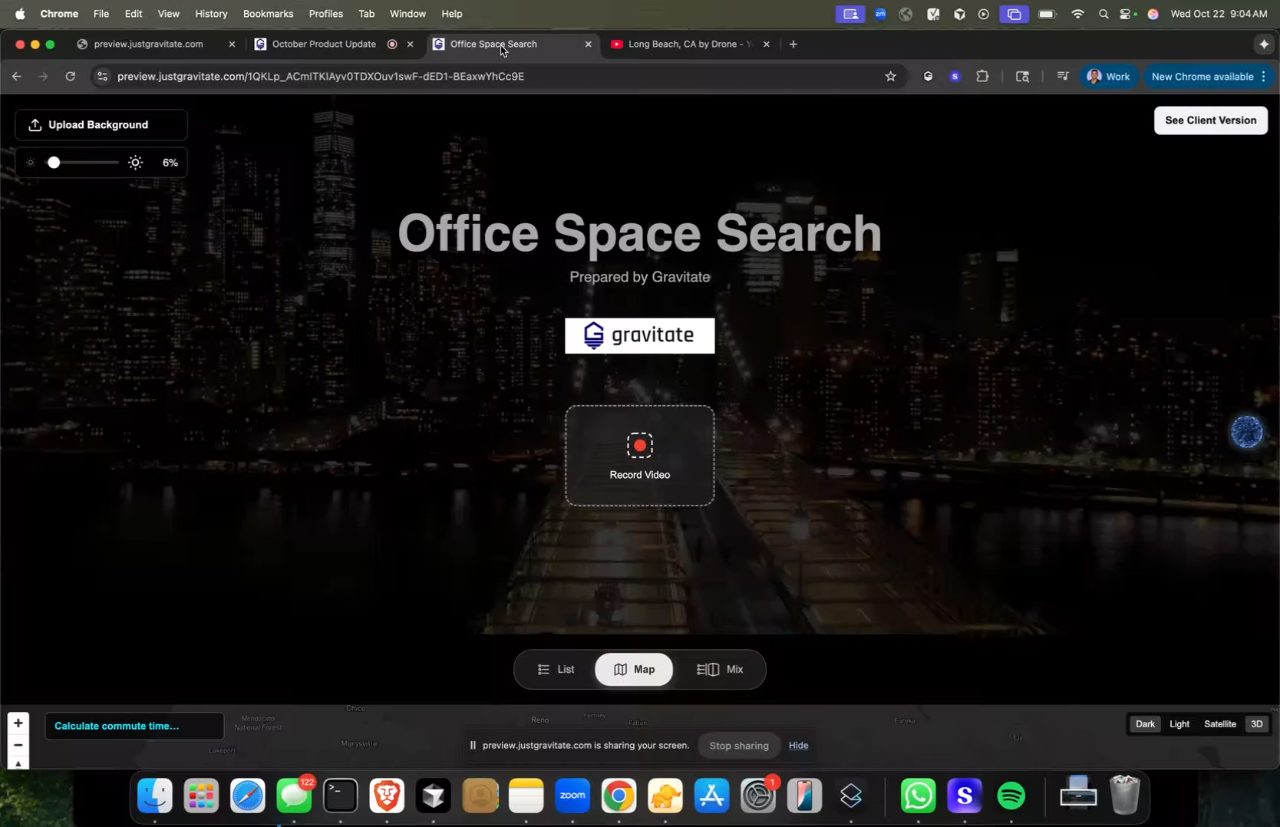Image resolution: width=1280 pixels, height=827 pixels.
Task: Click the glowing blue globe icon
Action: [1246, 432]
